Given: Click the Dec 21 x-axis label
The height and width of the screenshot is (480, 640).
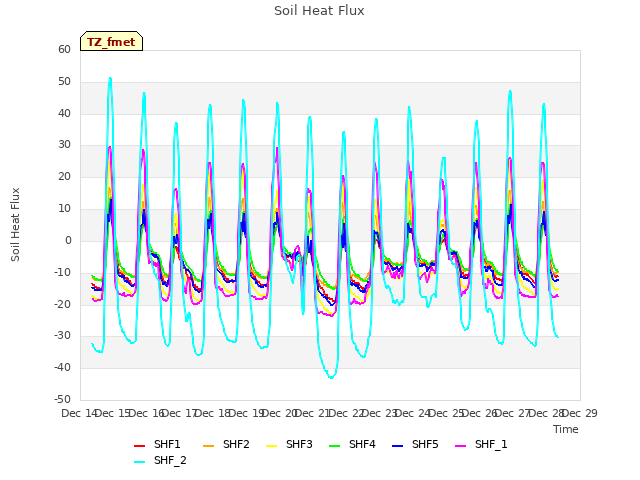Looking at the screenshot, I should tap(313, 413).
